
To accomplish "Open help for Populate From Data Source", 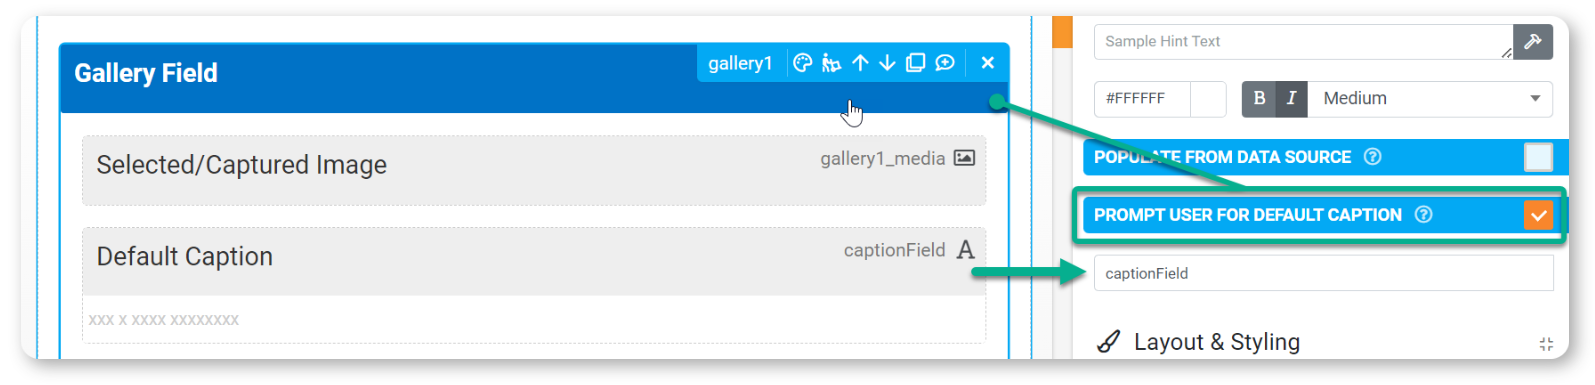I will [1373, 157].
